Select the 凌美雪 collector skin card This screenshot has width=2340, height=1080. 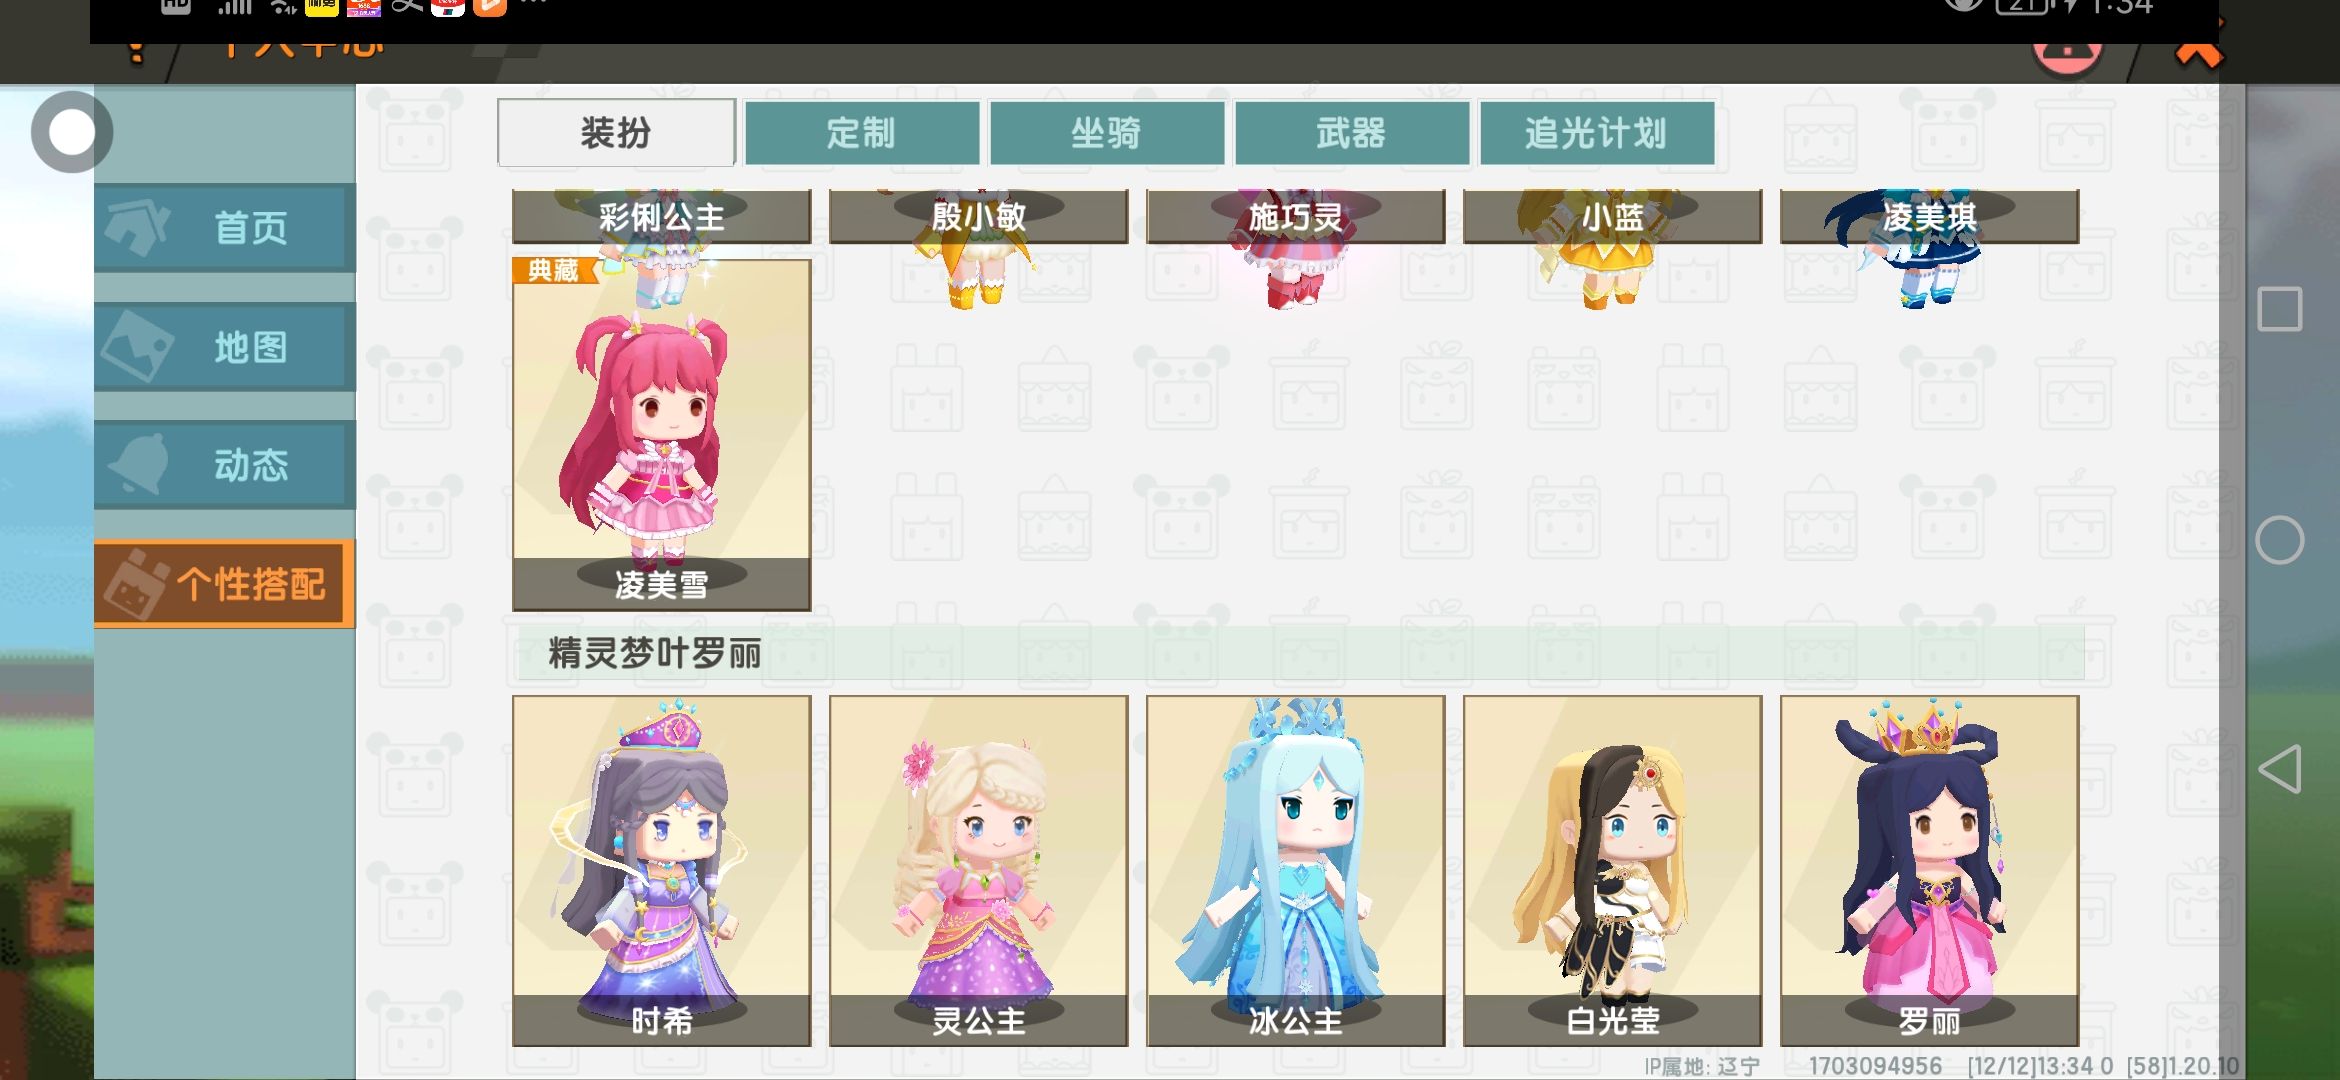pos(662,435)
